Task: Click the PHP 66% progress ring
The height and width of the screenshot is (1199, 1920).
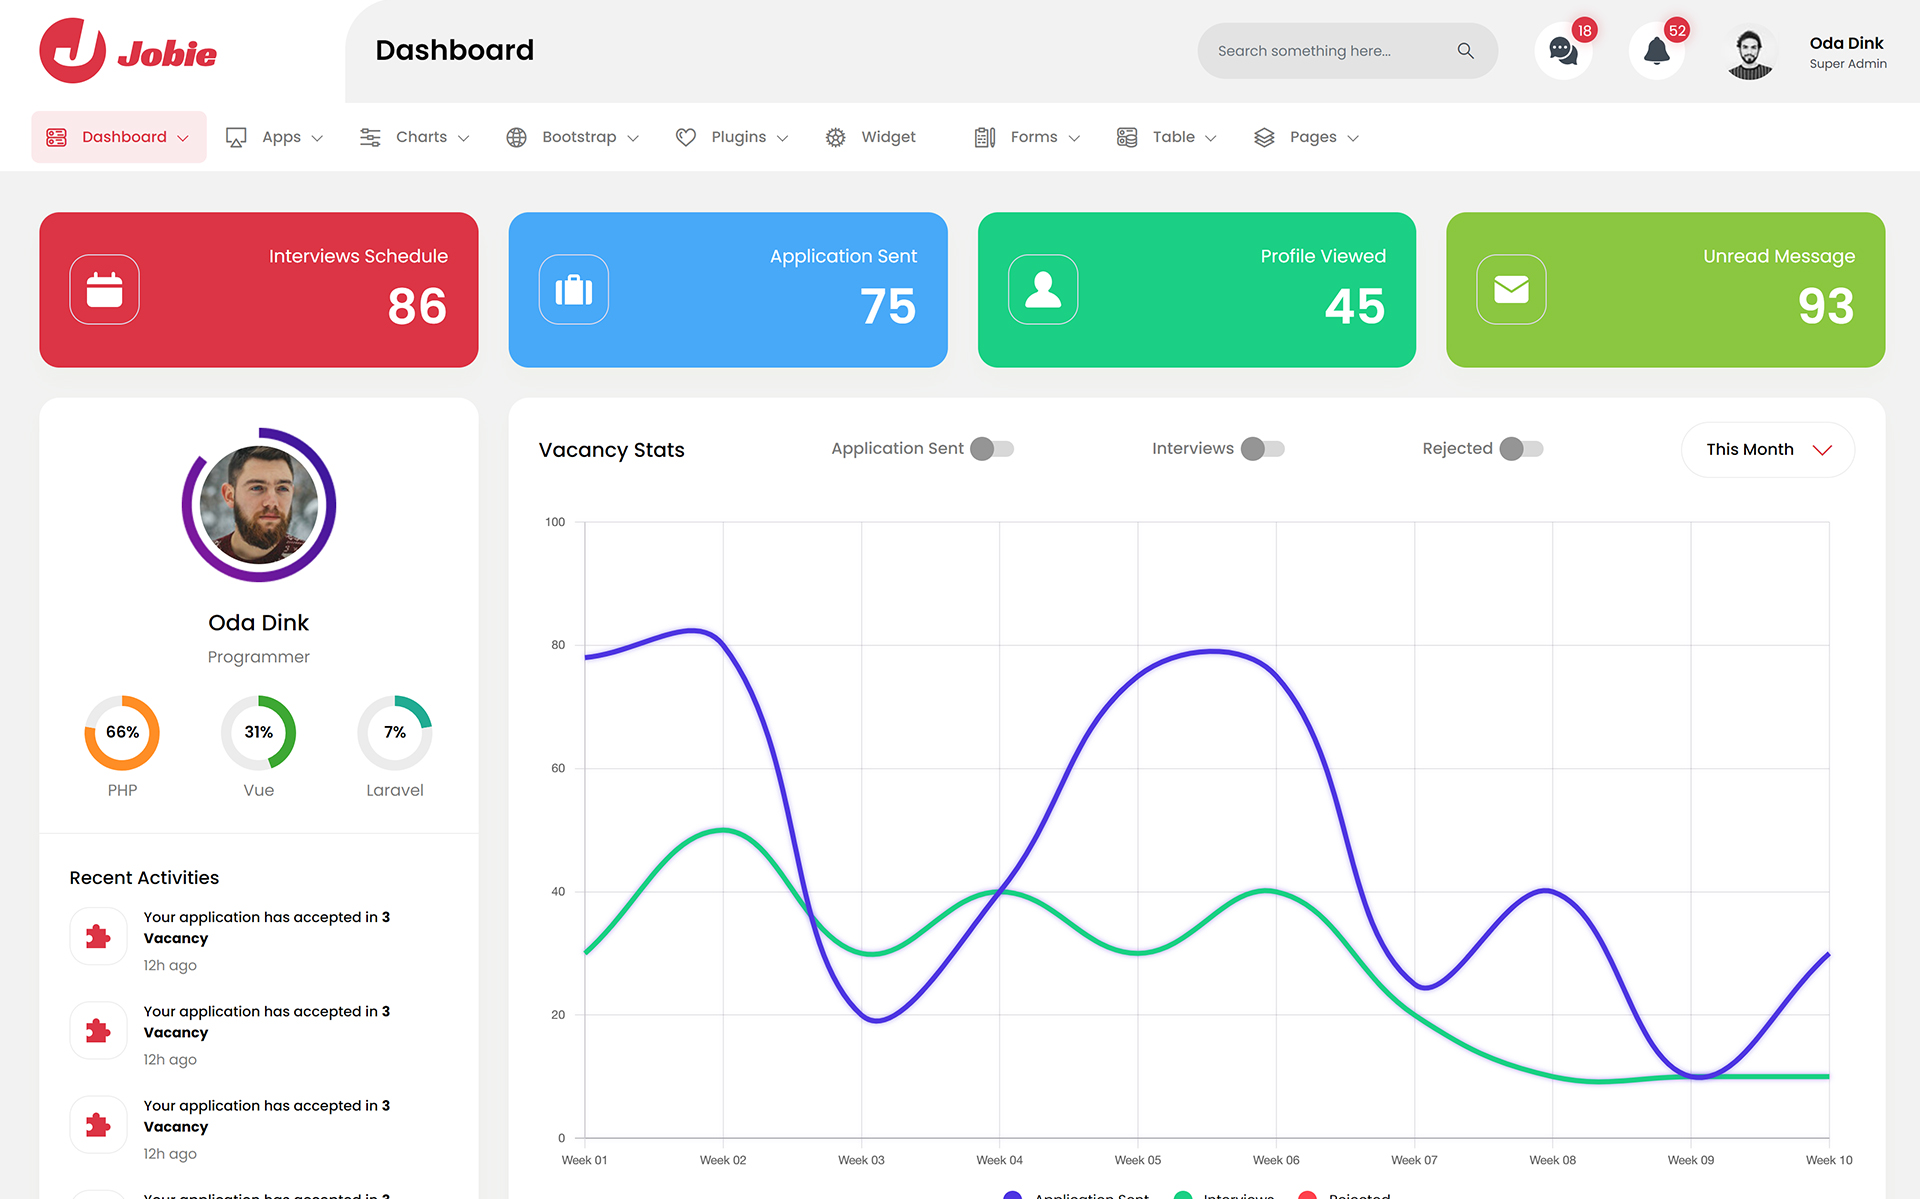Action: [122, 733]
